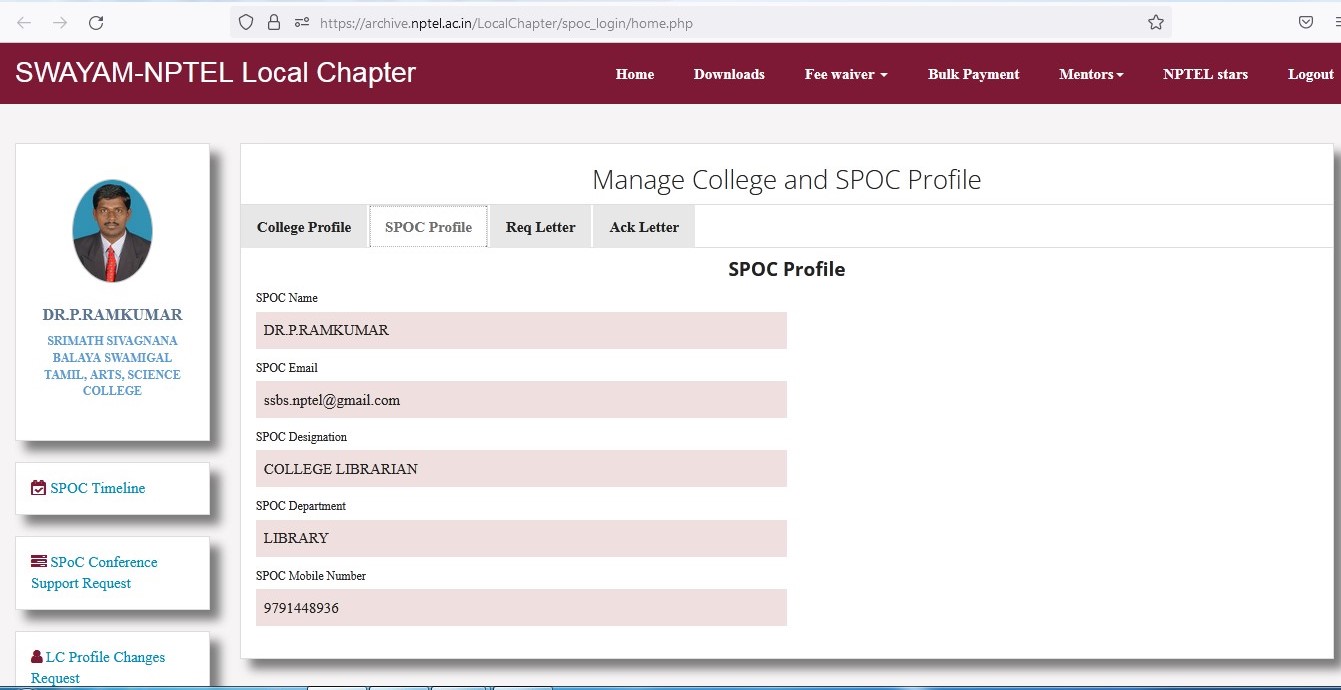Open SPoC Conference Support Request link
The width and height of the screenshot is (1341, 690).
(94, 572)
